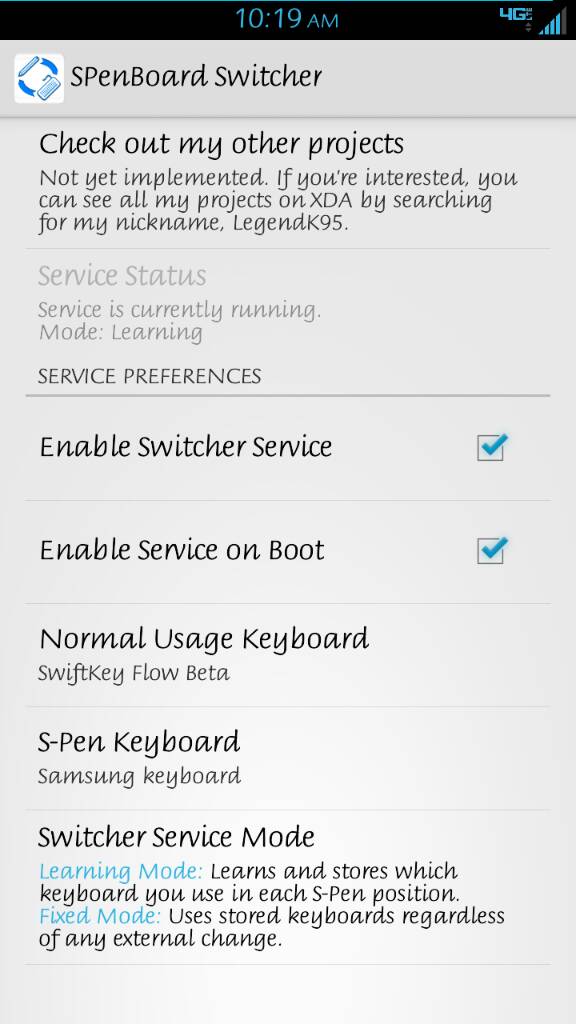Tap the SPenBoard Switcher app icon
This screenshot has height=1024, width=576.
coord(39,78)
